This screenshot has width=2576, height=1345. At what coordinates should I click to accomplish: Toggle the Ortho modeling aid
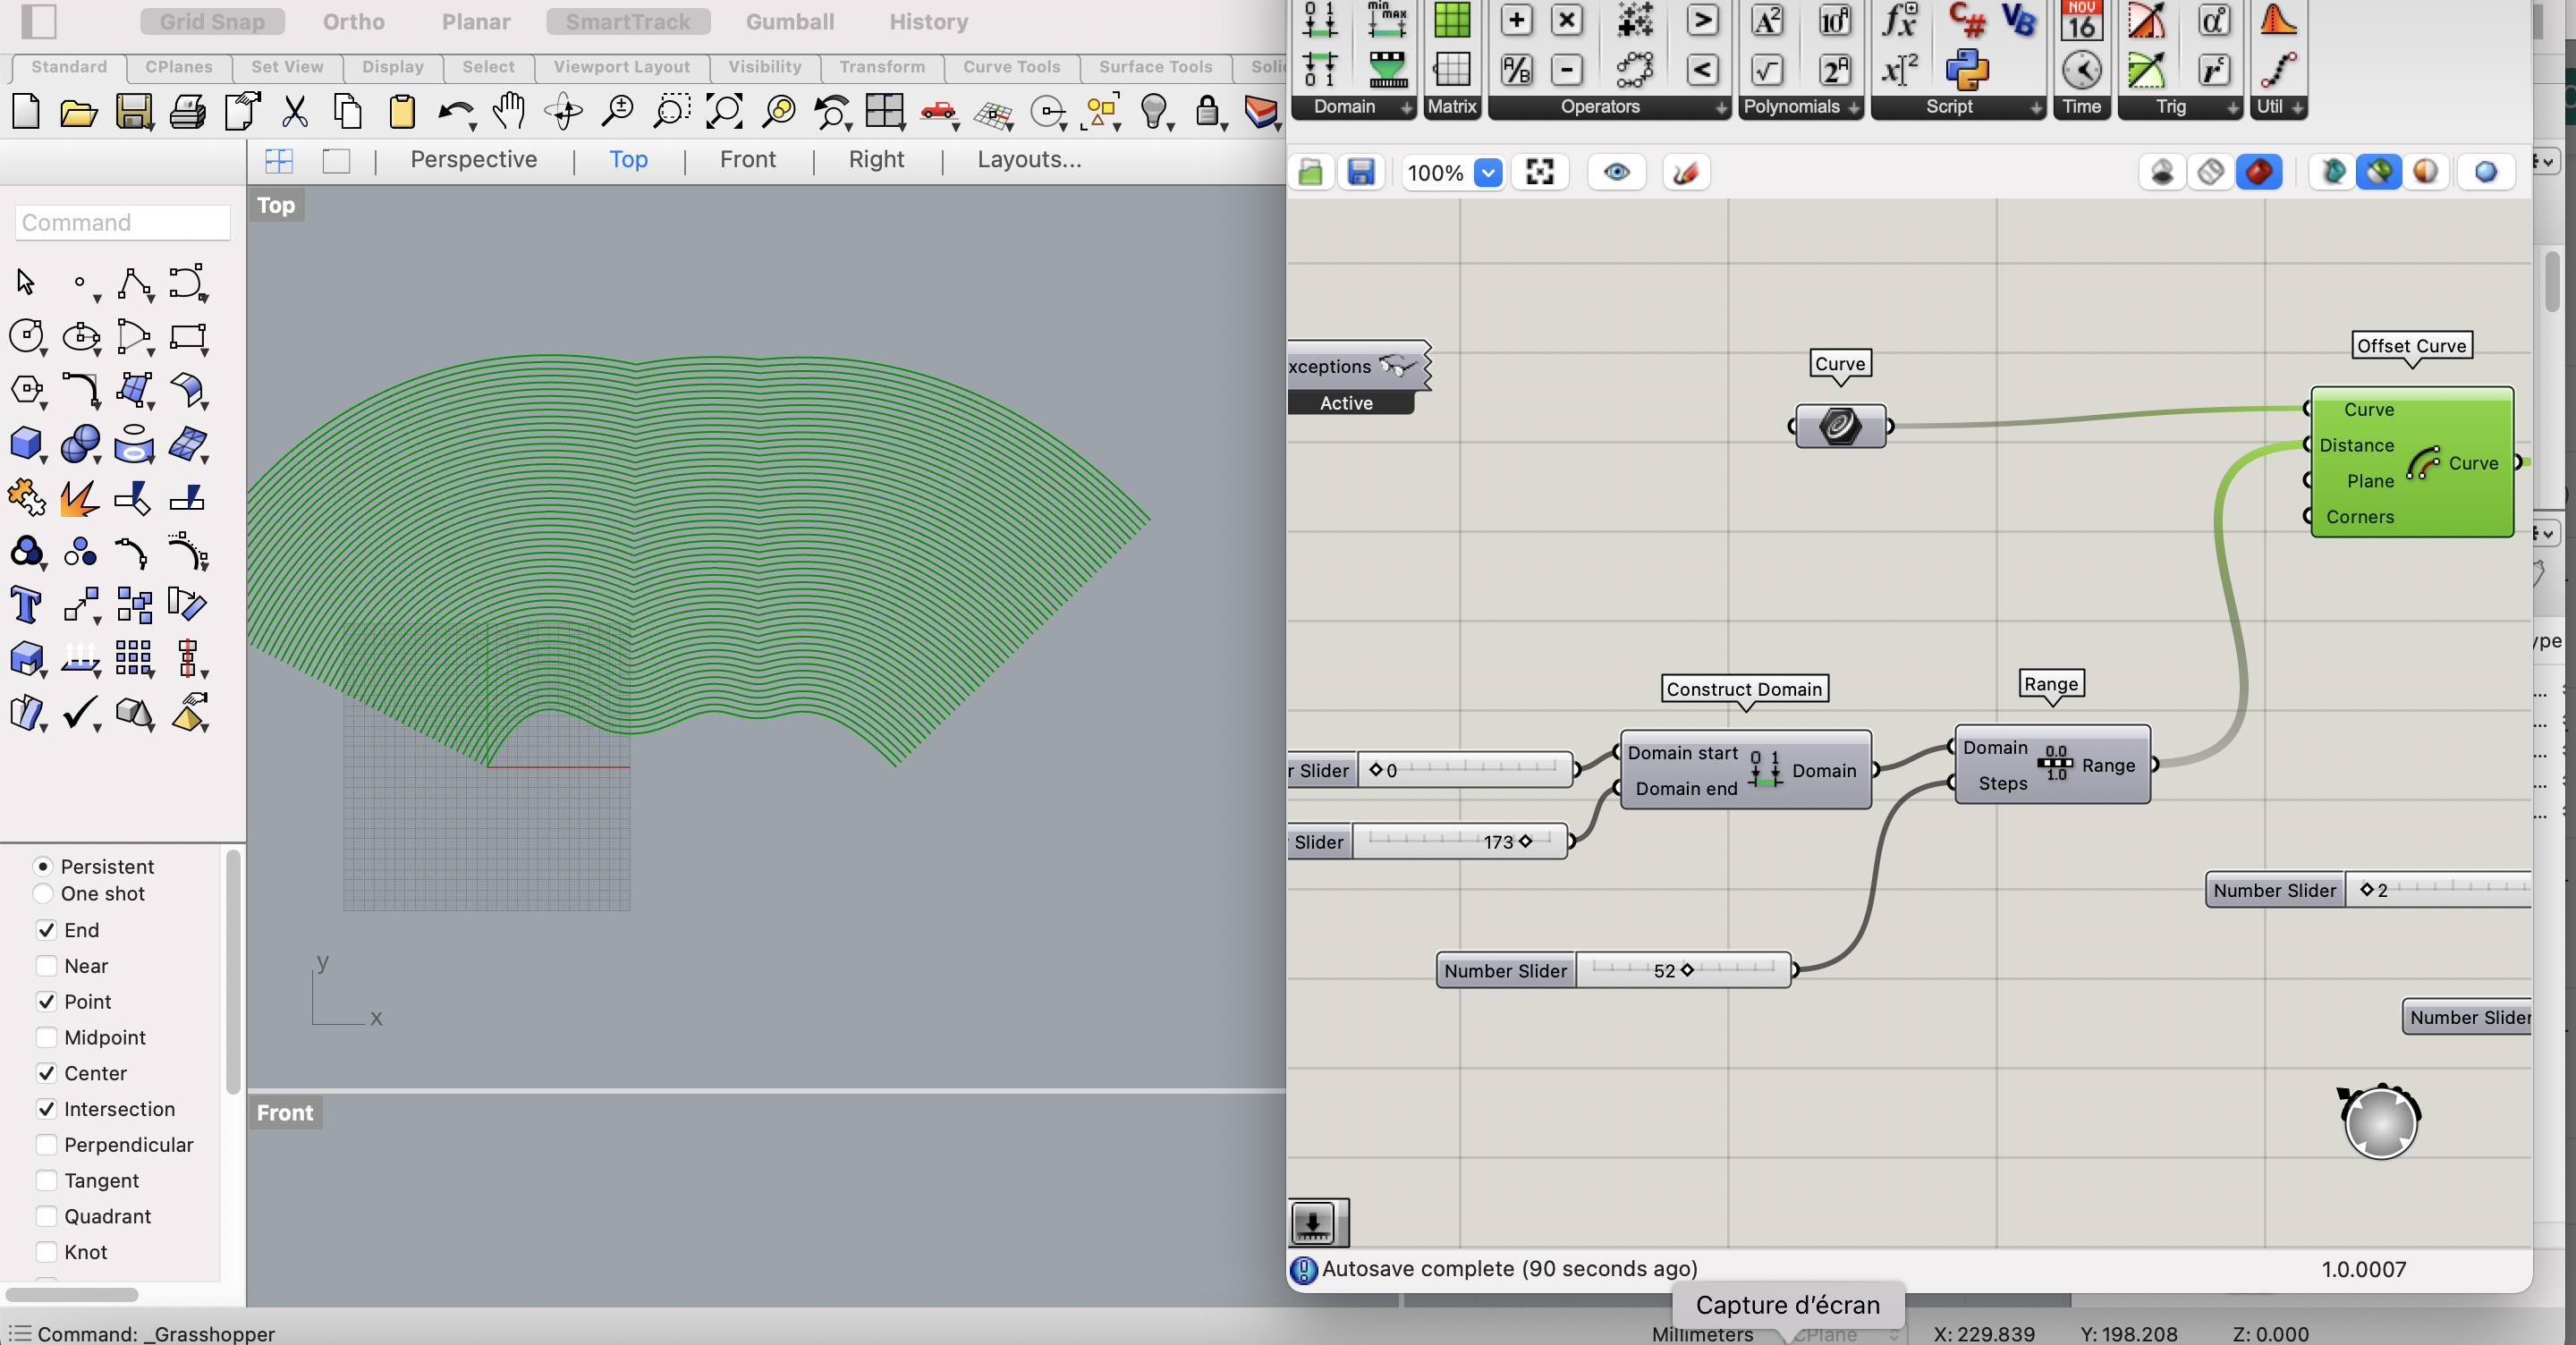click(x=353, y=21)
